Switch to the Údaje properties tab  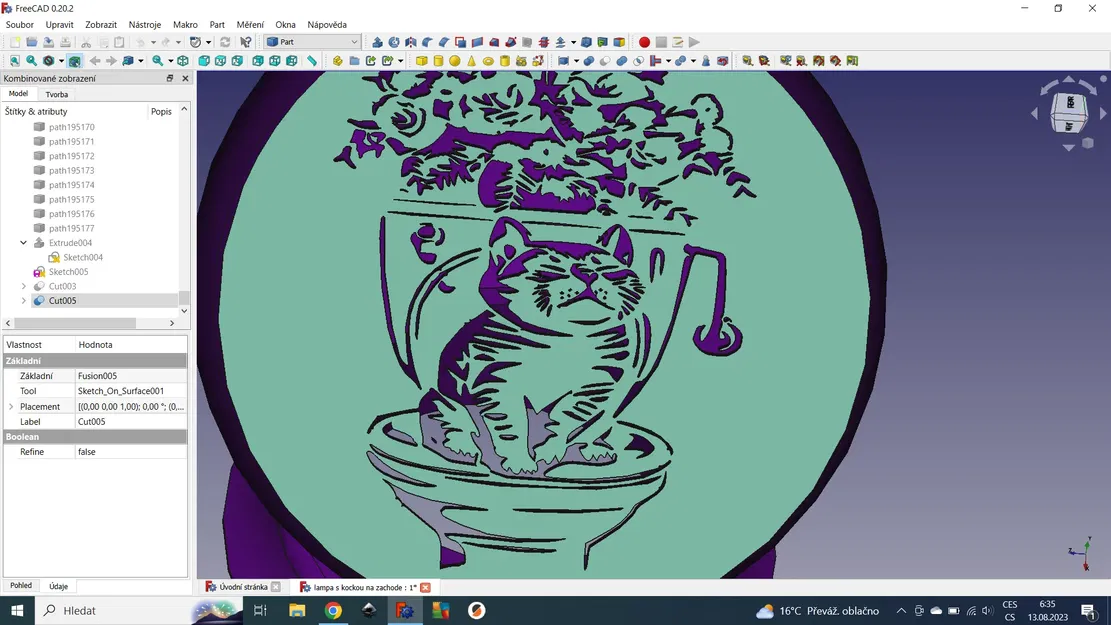pyautogui.click(x=58, y=586)
